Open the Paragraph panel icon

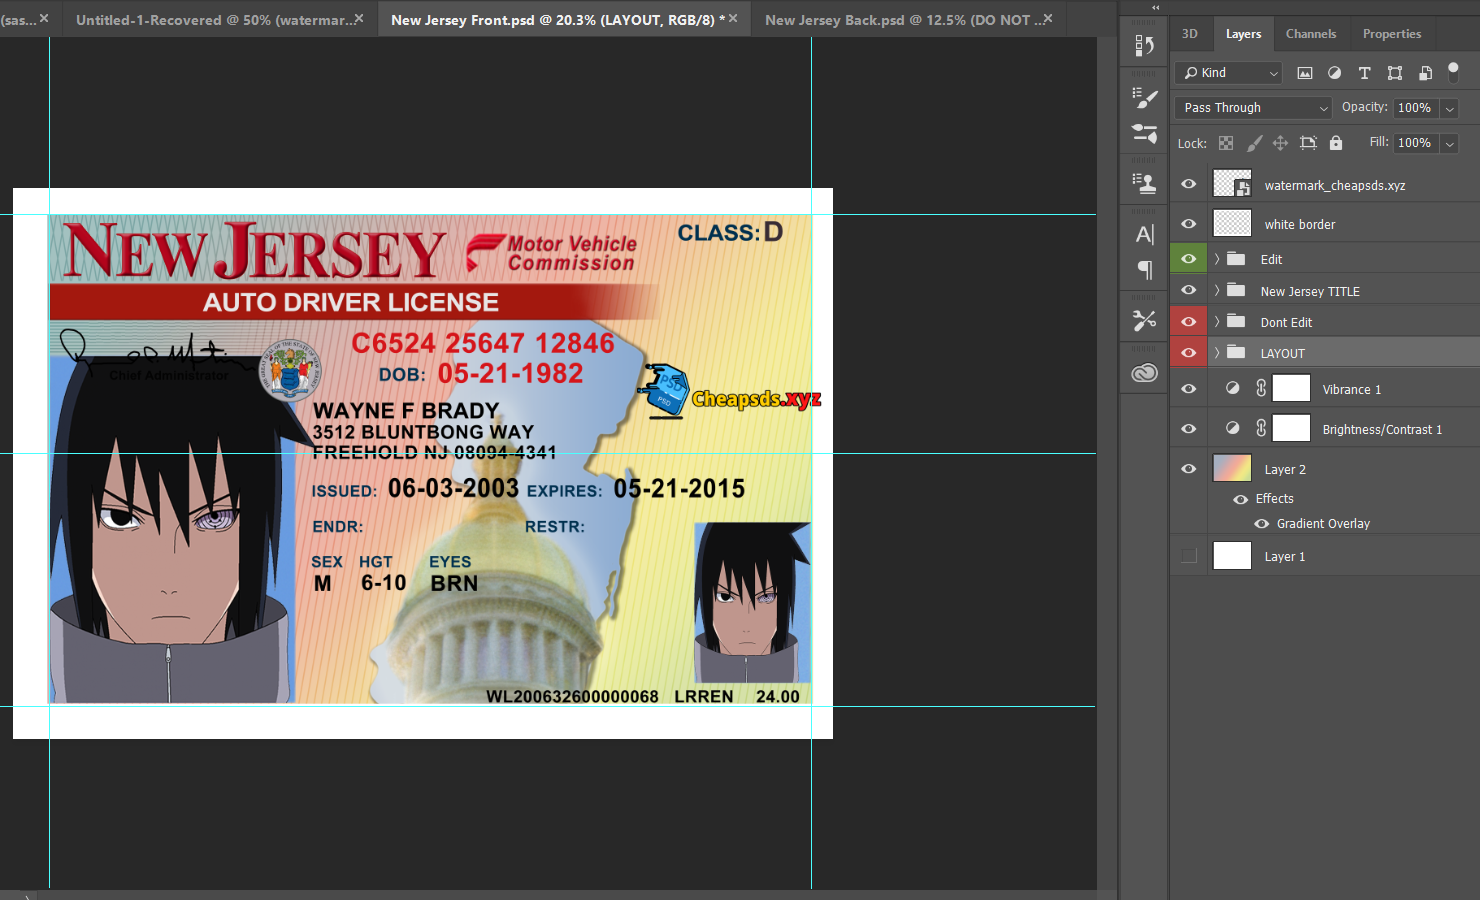point(1144,270)
